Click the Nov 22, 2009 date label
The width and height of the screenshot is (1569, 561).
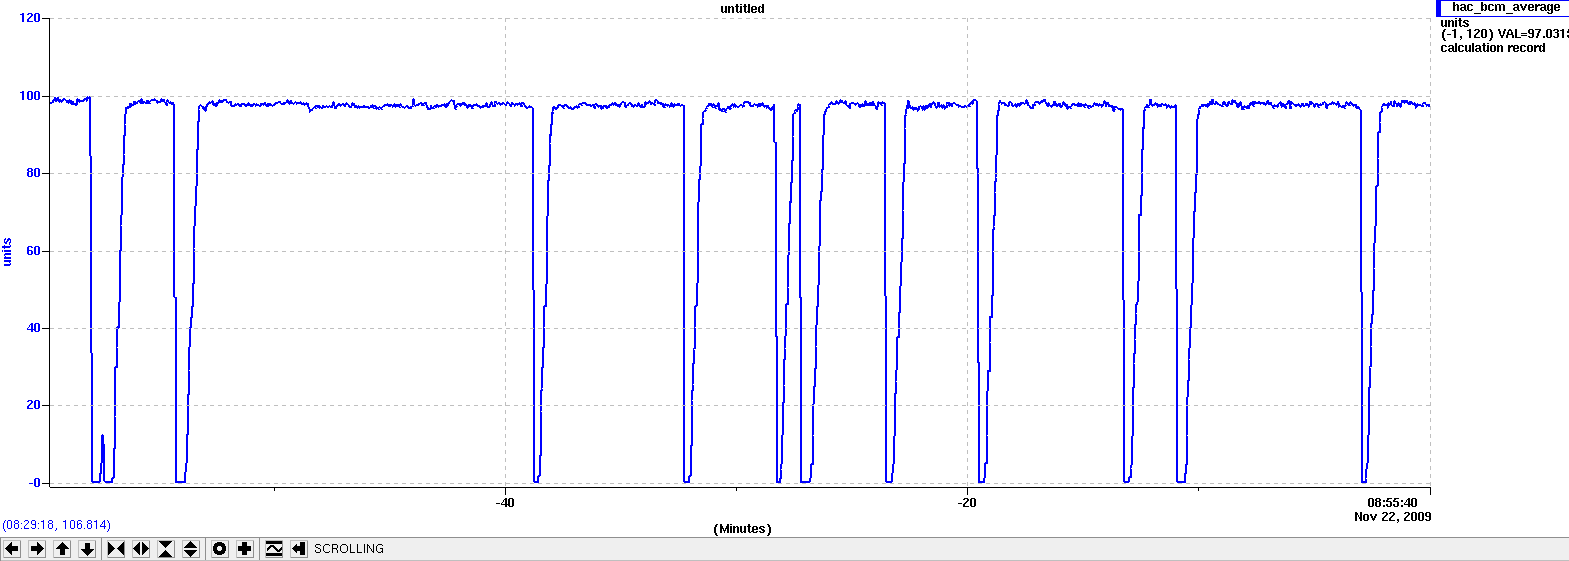tap(1392, 517)
